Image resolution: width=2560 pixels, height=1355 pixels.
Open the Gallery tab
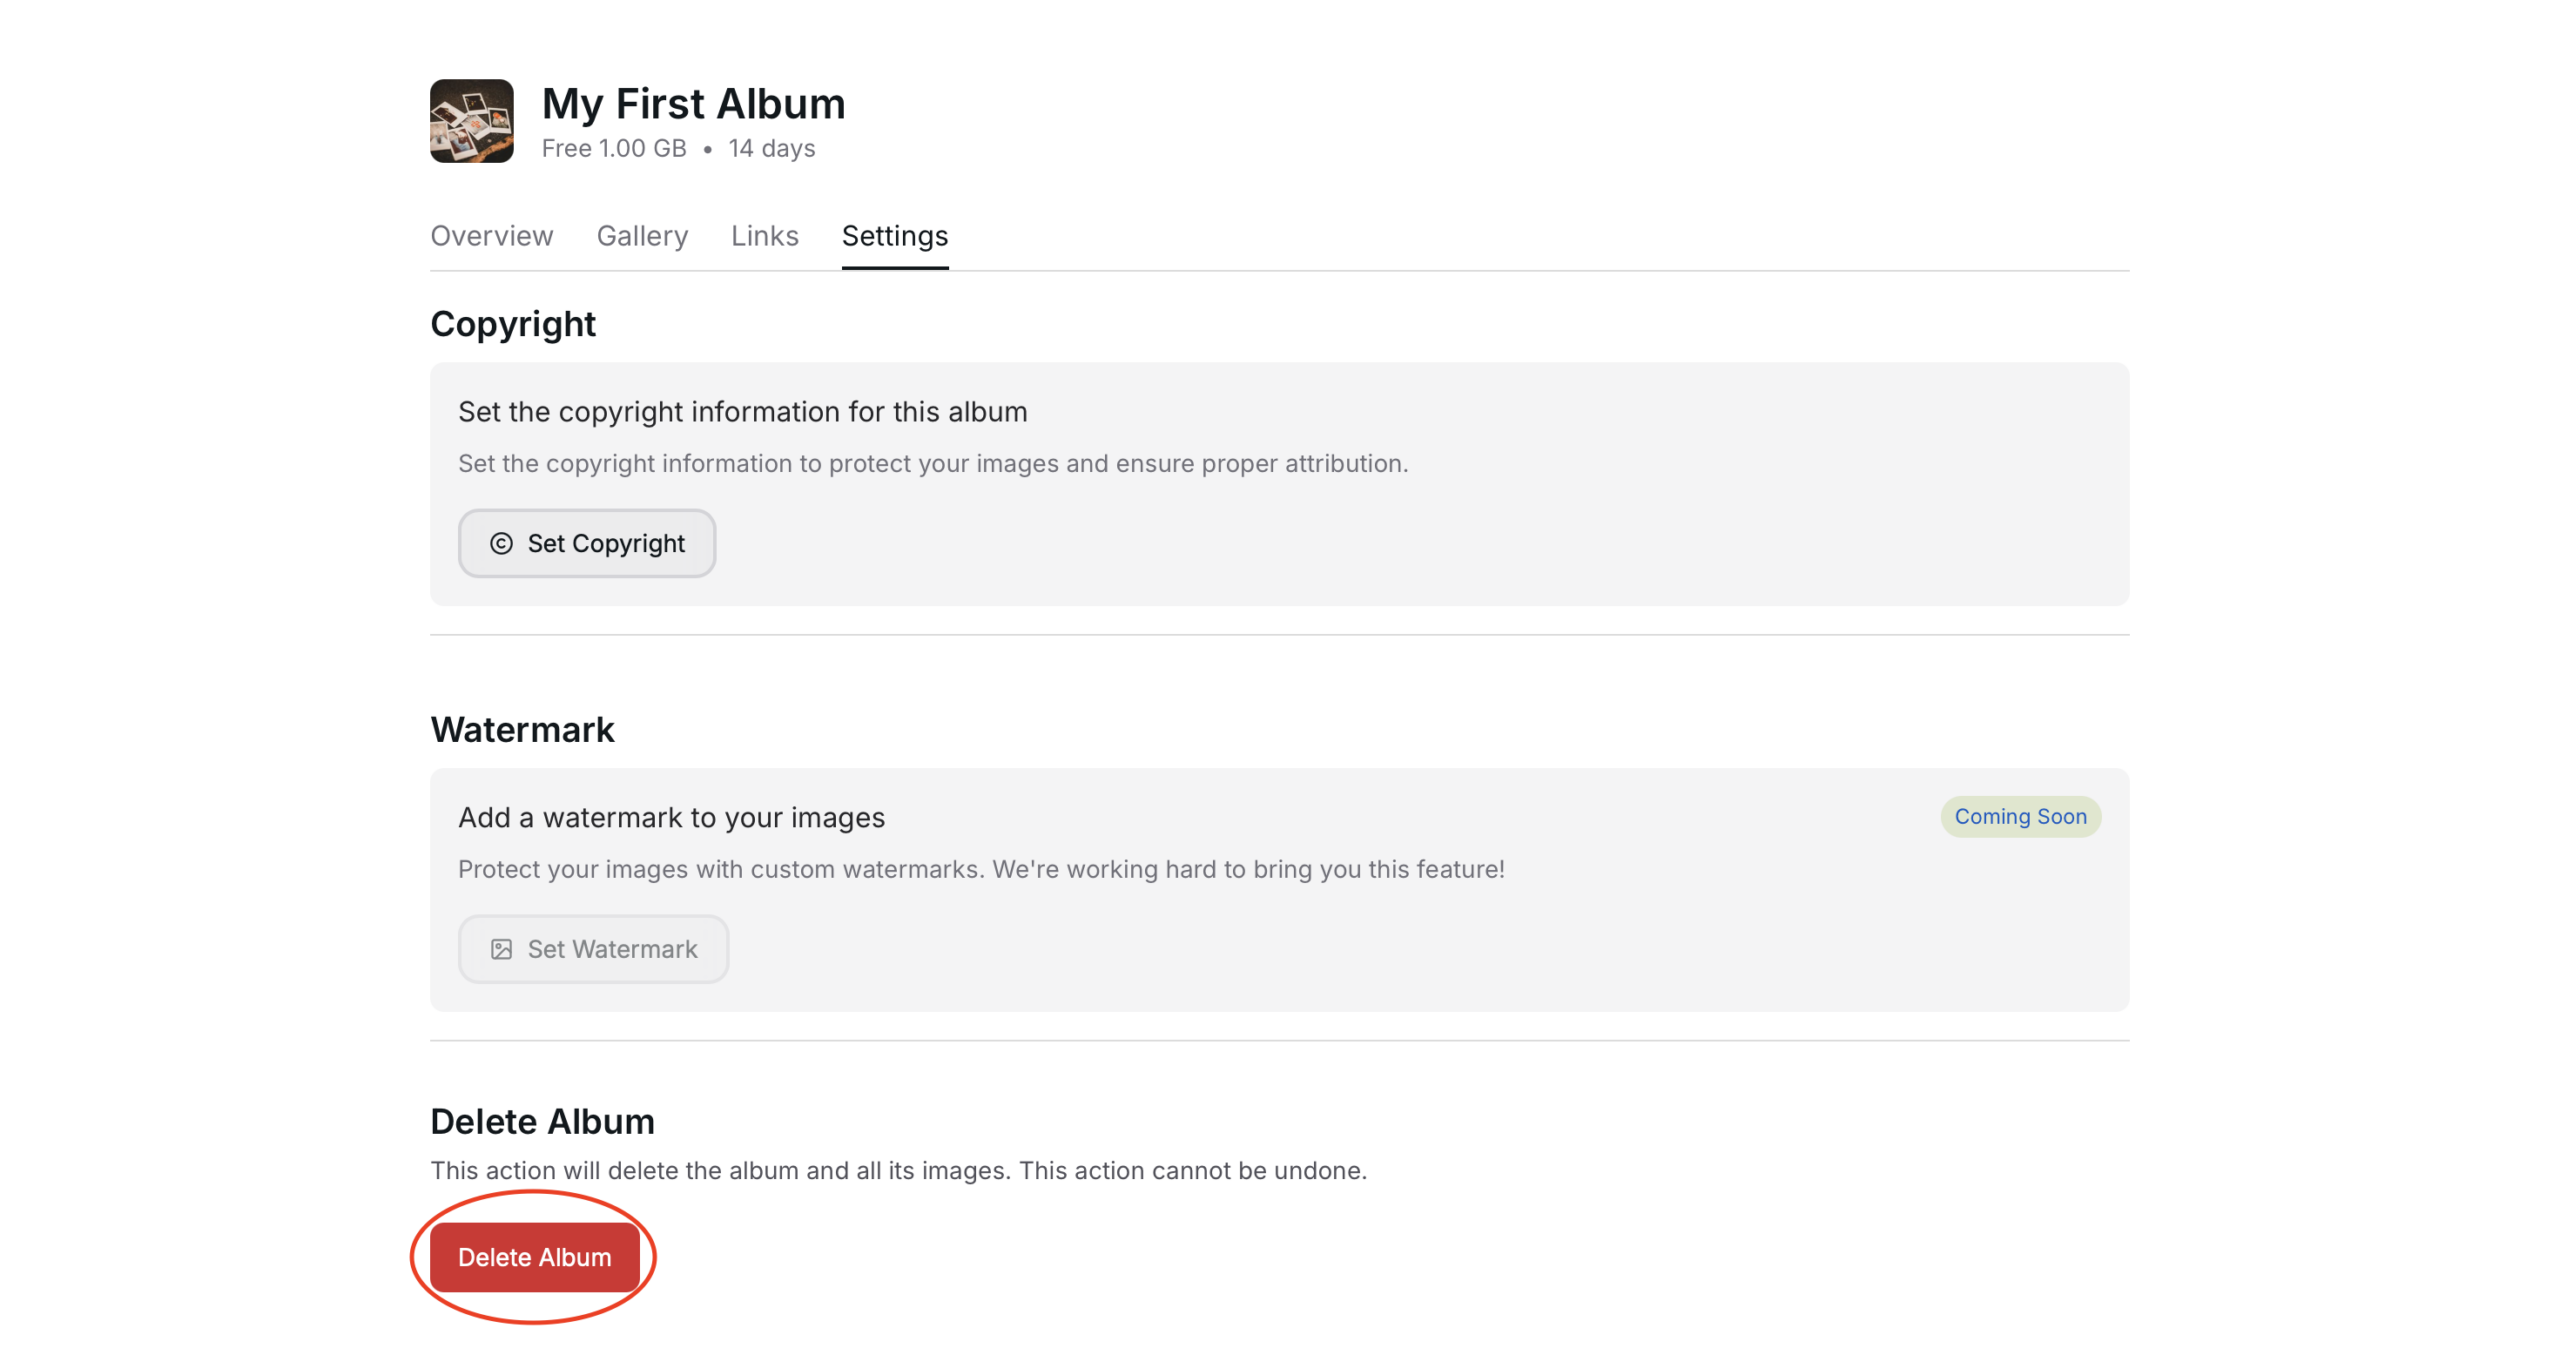(642, 236)
